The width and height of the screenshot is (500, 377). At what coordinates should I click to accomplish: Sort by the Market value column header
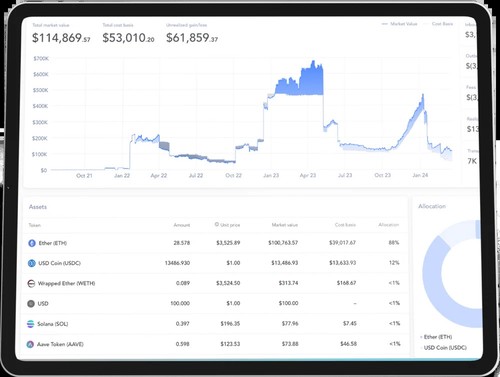[285, 225]
